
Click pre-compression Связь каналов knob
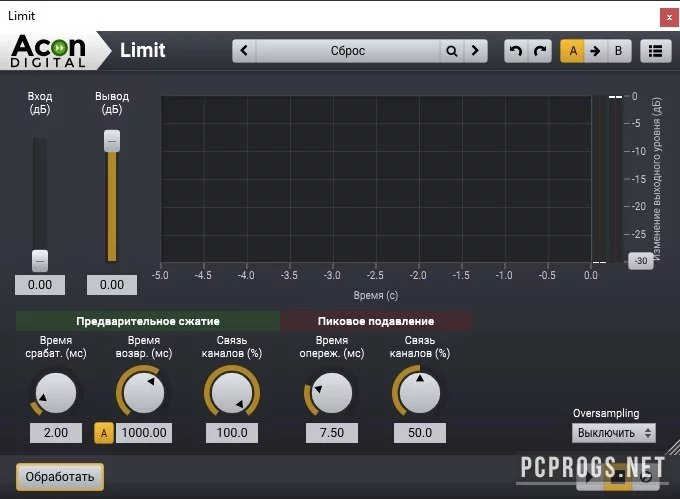coord(232,393)
